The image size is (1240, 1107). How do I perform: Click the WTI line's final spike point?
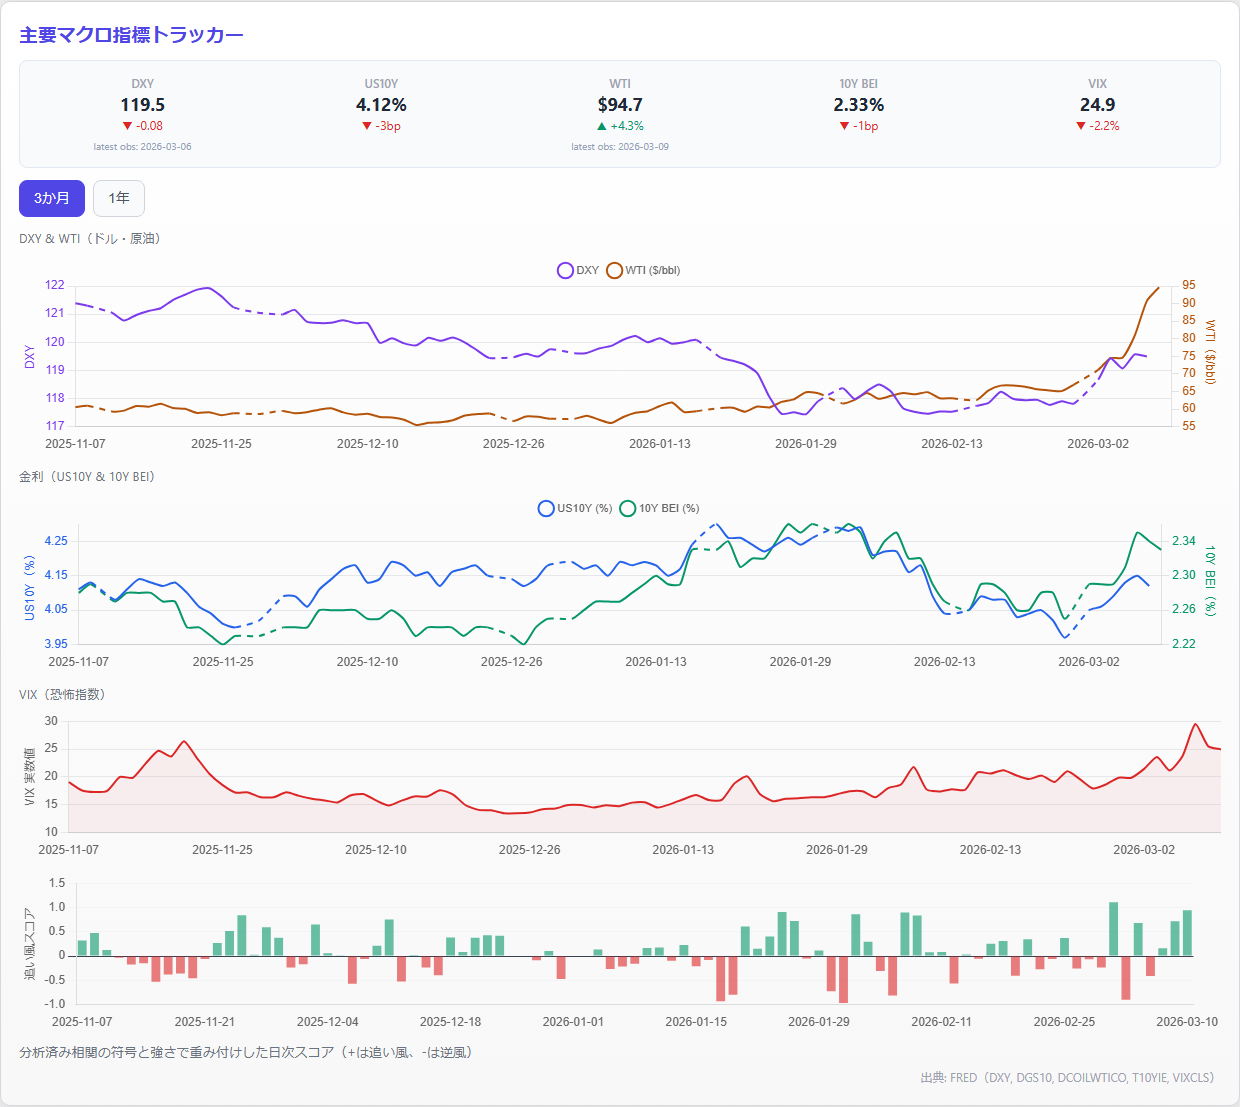coord(1159,288)
